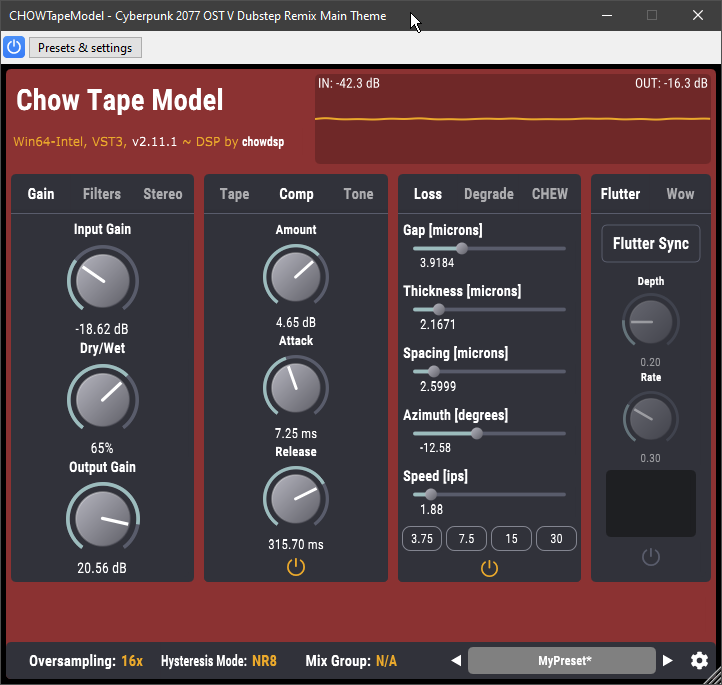Viewport: 722px width, 685px height.
Task: Click the Spacing value 2.5999
Action: [x=438, y=386]
